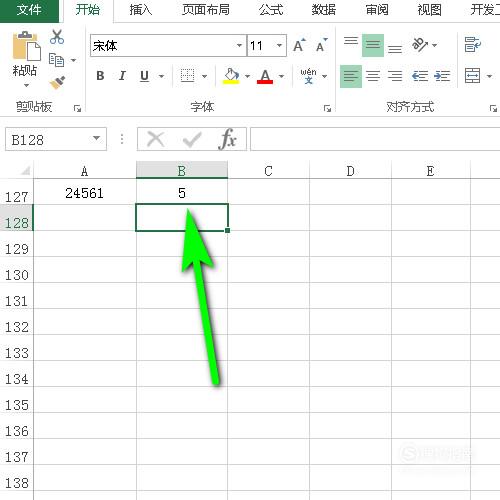Toggle align text right

pos(395,76)
